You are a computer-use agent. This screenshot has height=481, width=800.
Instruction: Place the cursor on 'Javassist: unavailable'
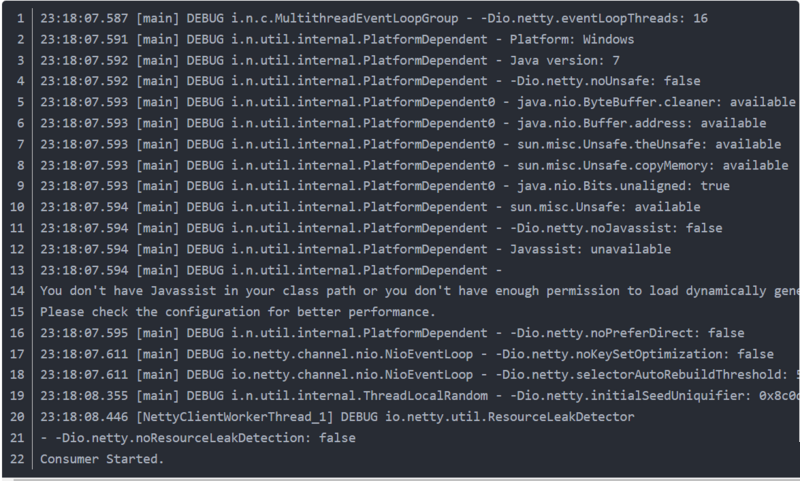tap(590, 249)
